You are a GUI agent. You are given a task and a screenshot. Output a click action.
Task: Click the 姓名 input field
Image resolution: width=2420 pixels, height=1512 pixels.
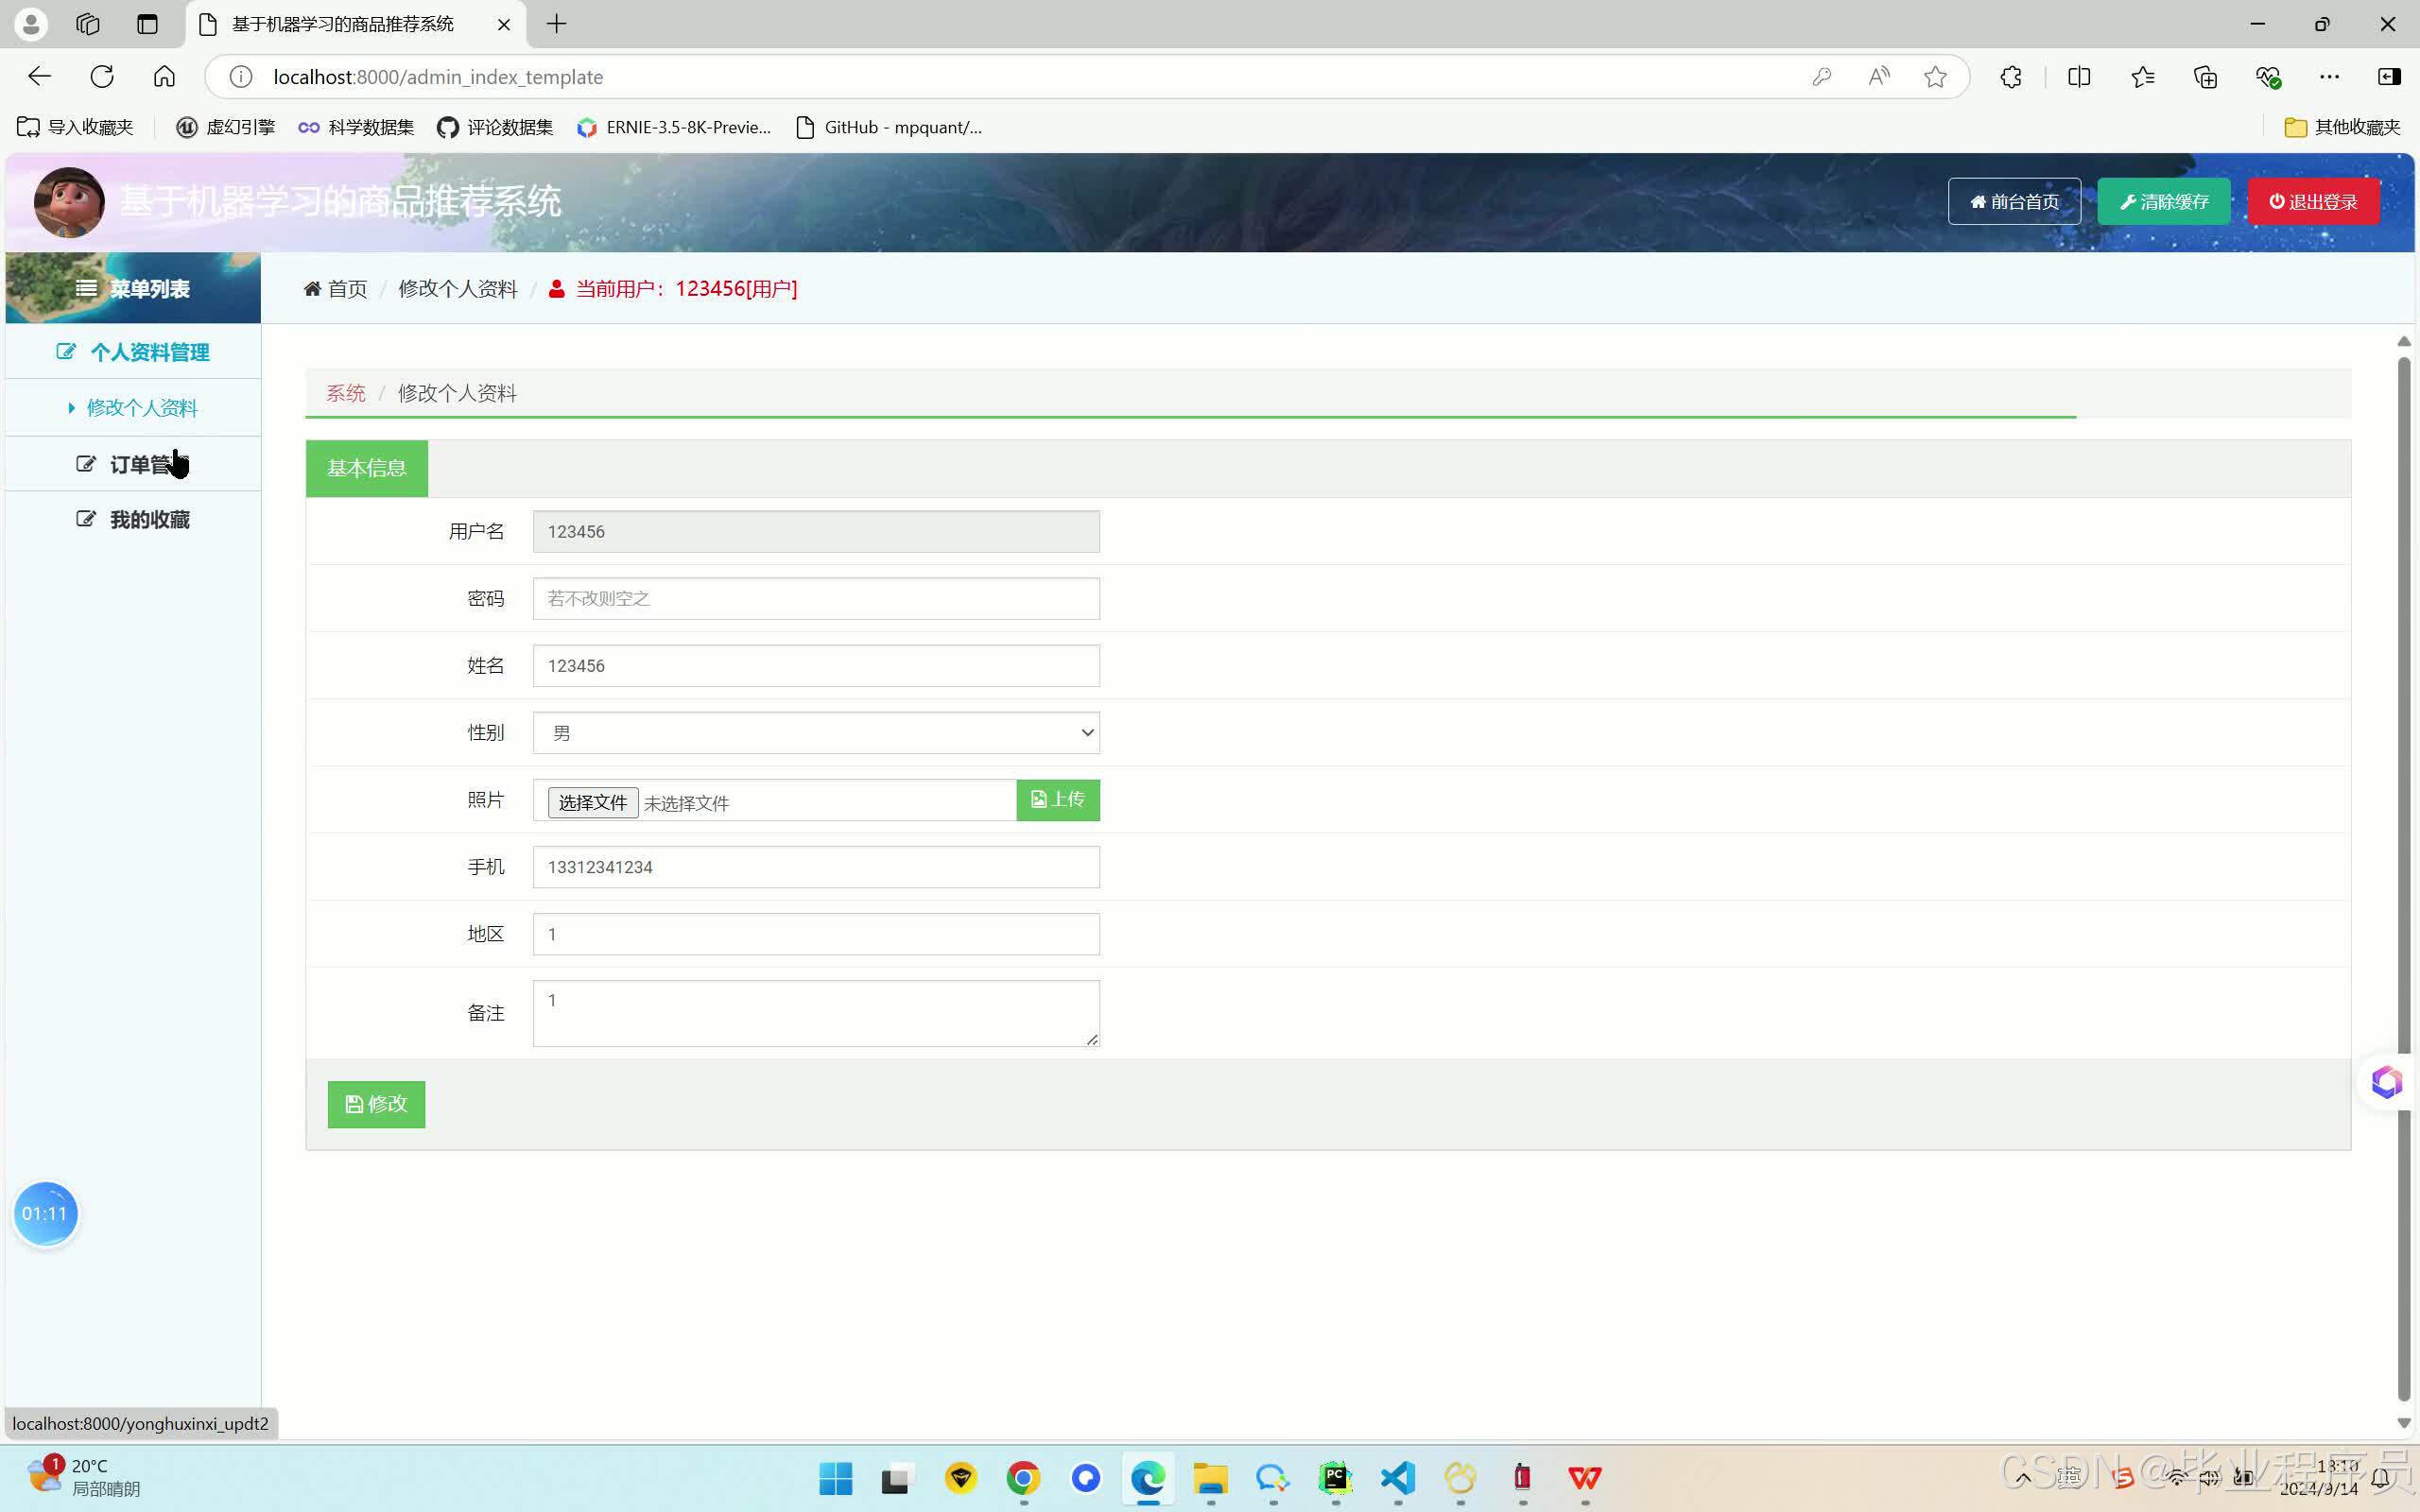[816, 665]
